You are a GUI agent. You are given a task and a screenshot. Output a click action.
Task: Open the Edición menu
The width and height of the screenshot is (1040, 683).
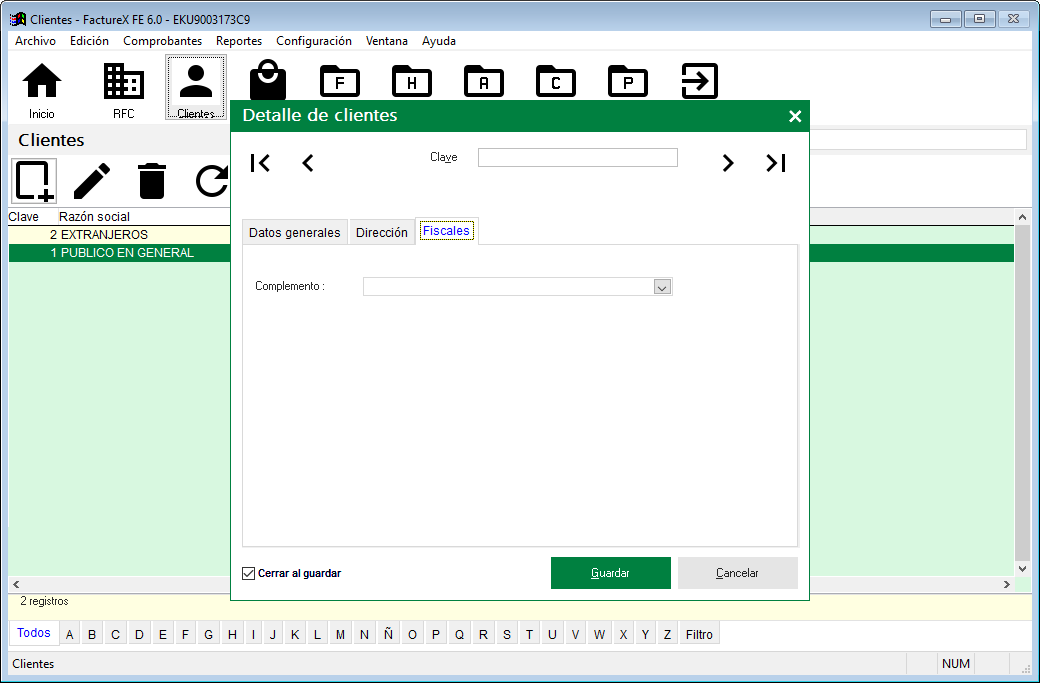[x=89, y=41]
